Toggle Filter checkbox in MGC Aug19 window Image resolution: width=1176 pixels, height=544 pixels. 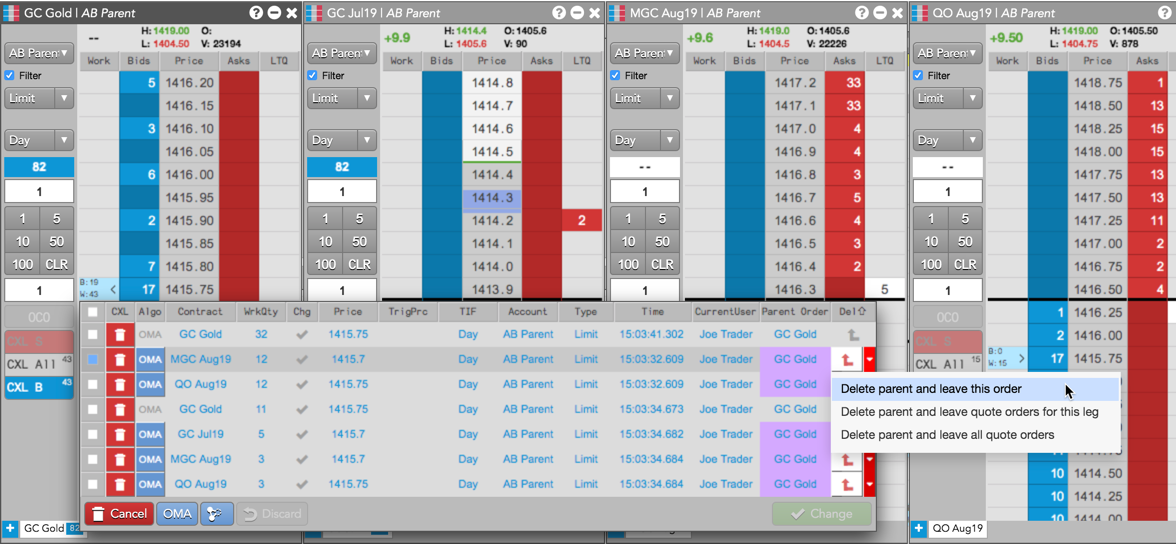click(616, 75)
